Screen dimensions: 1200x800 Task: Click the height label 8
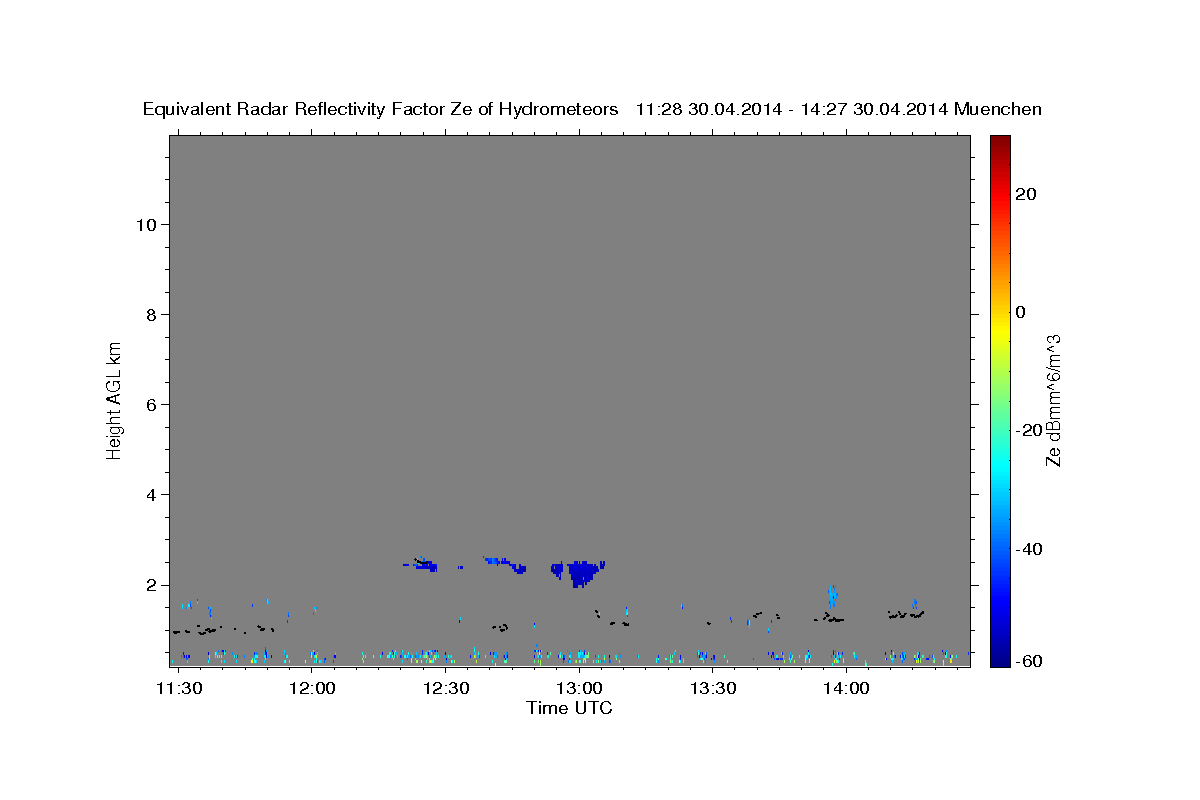tap(150, 314)
